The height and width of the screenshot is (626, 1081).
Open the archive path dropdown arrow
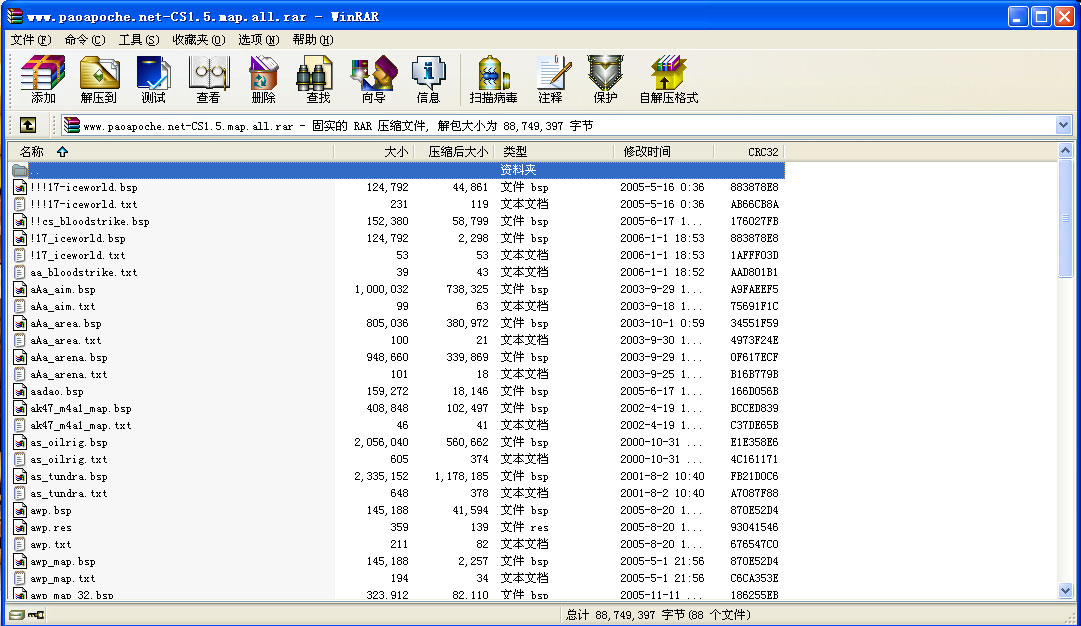(1066, 125)
